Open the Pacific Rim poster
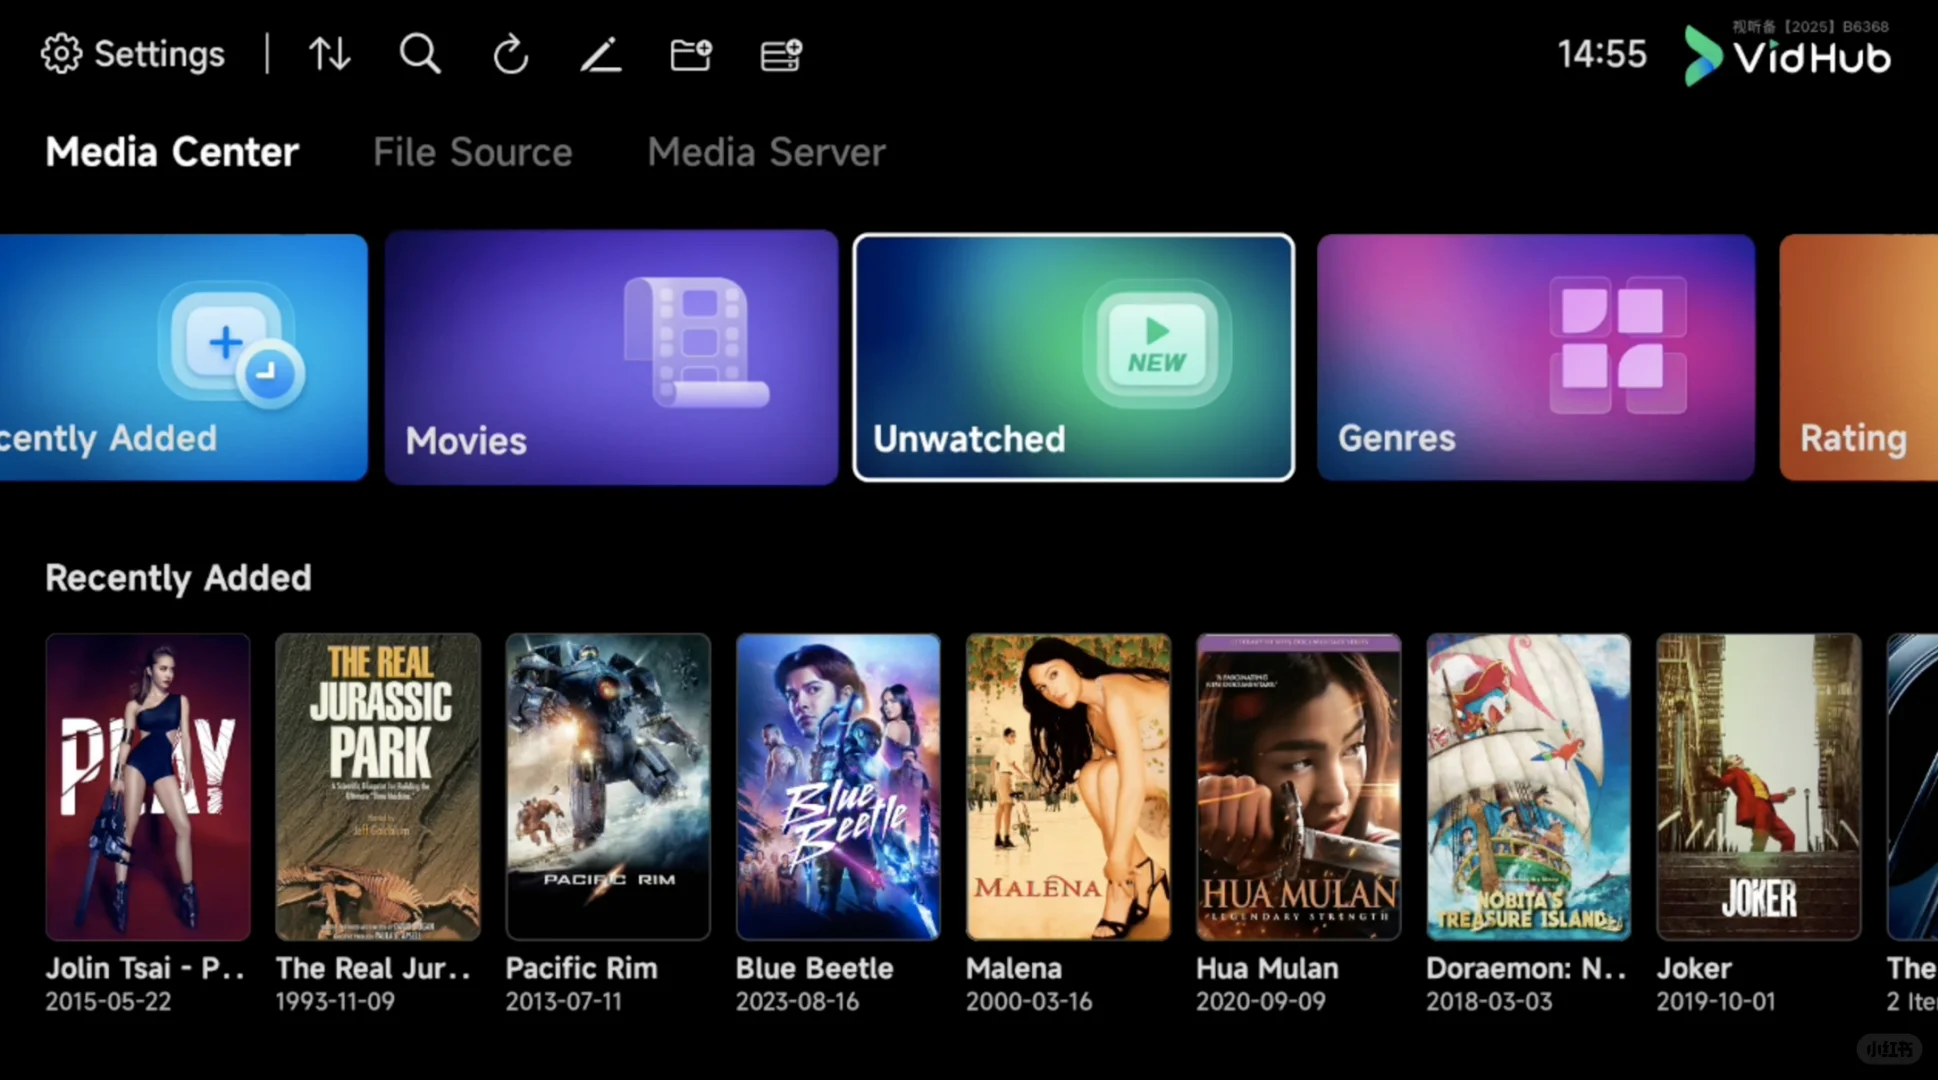 (x=608, y=786)
